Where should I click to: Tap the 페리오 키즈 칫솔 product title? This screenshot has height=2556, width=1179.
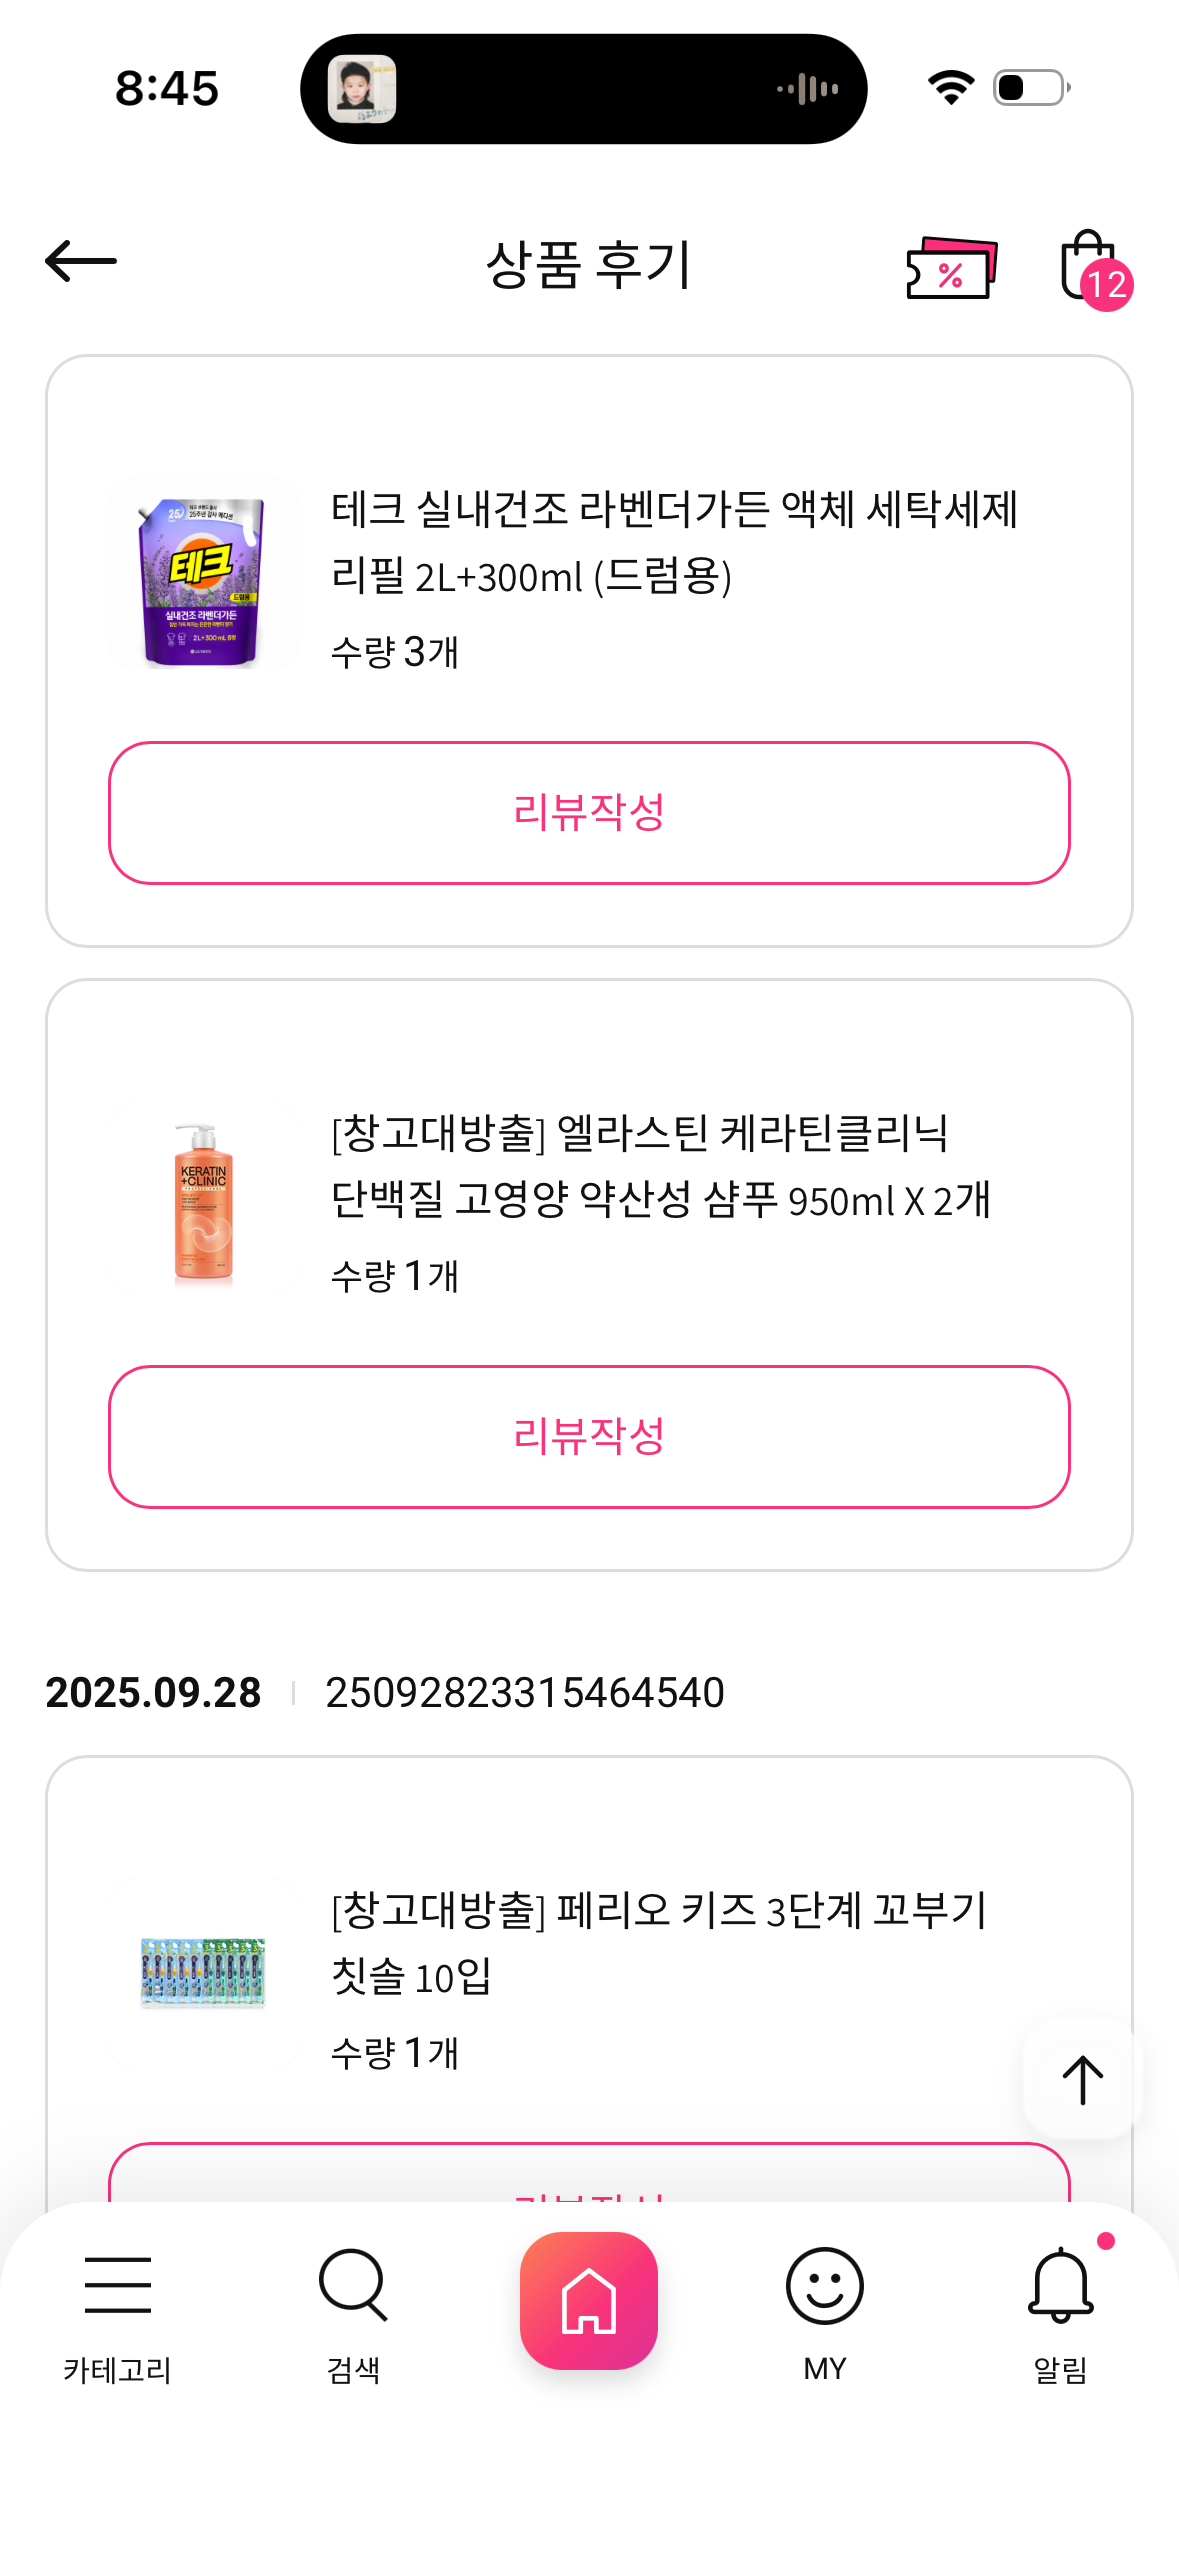pos(658,1942)
